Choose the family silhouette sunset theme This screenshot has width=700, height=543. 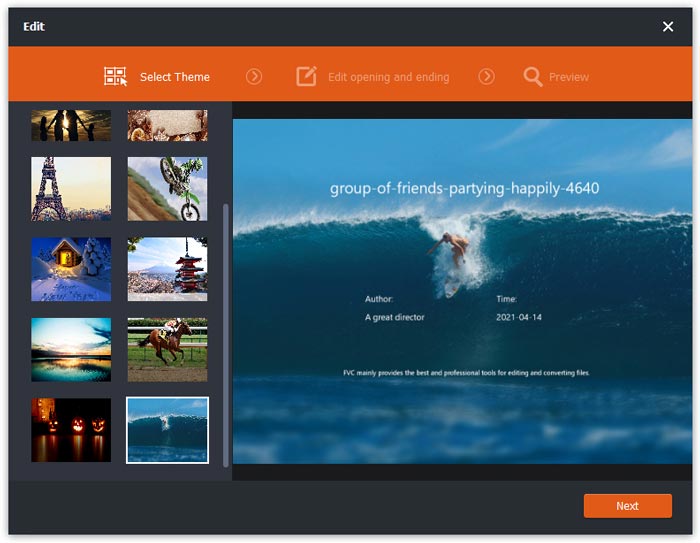click(71, 125)
